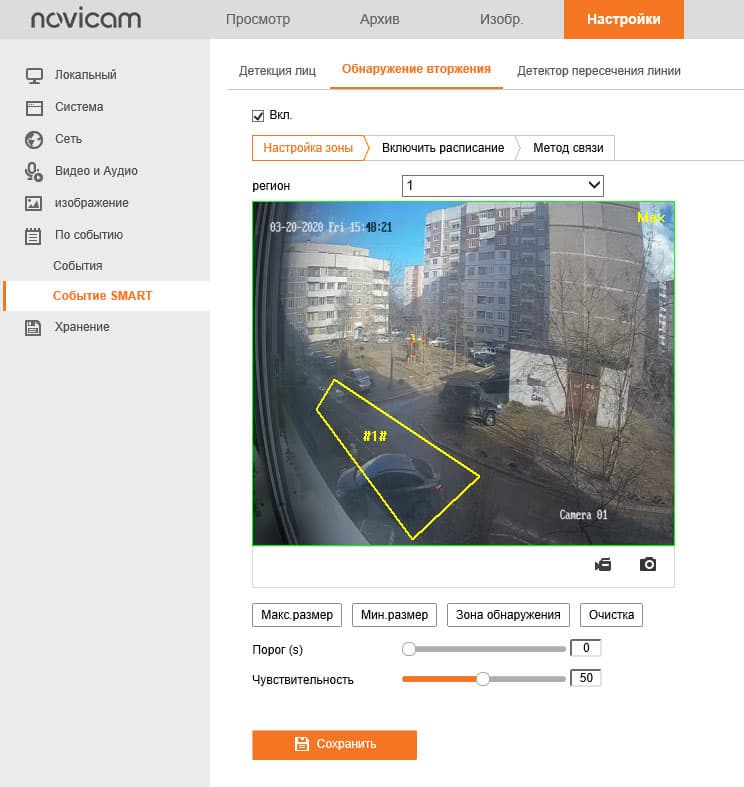
Task: Toggle the Вкл. checkbox
Action: coord(258,116)
